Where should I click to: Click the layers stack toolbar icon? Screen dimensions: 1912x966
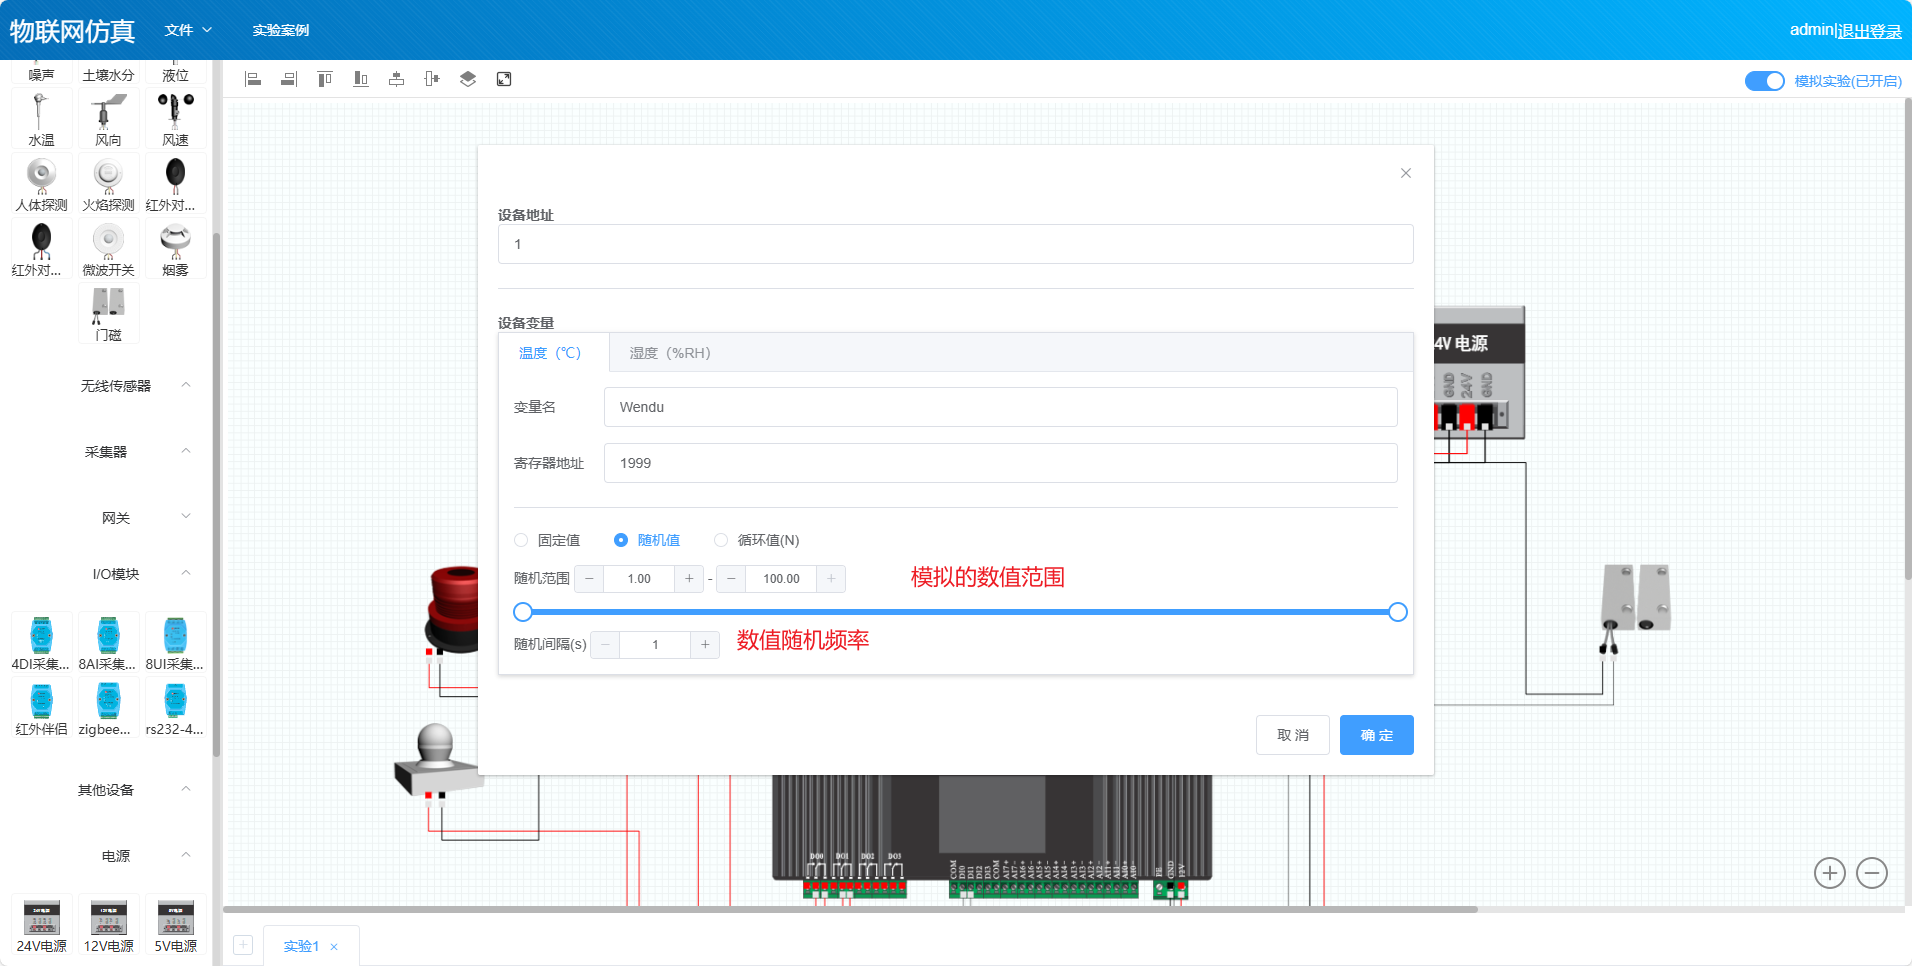pos(467,79)
